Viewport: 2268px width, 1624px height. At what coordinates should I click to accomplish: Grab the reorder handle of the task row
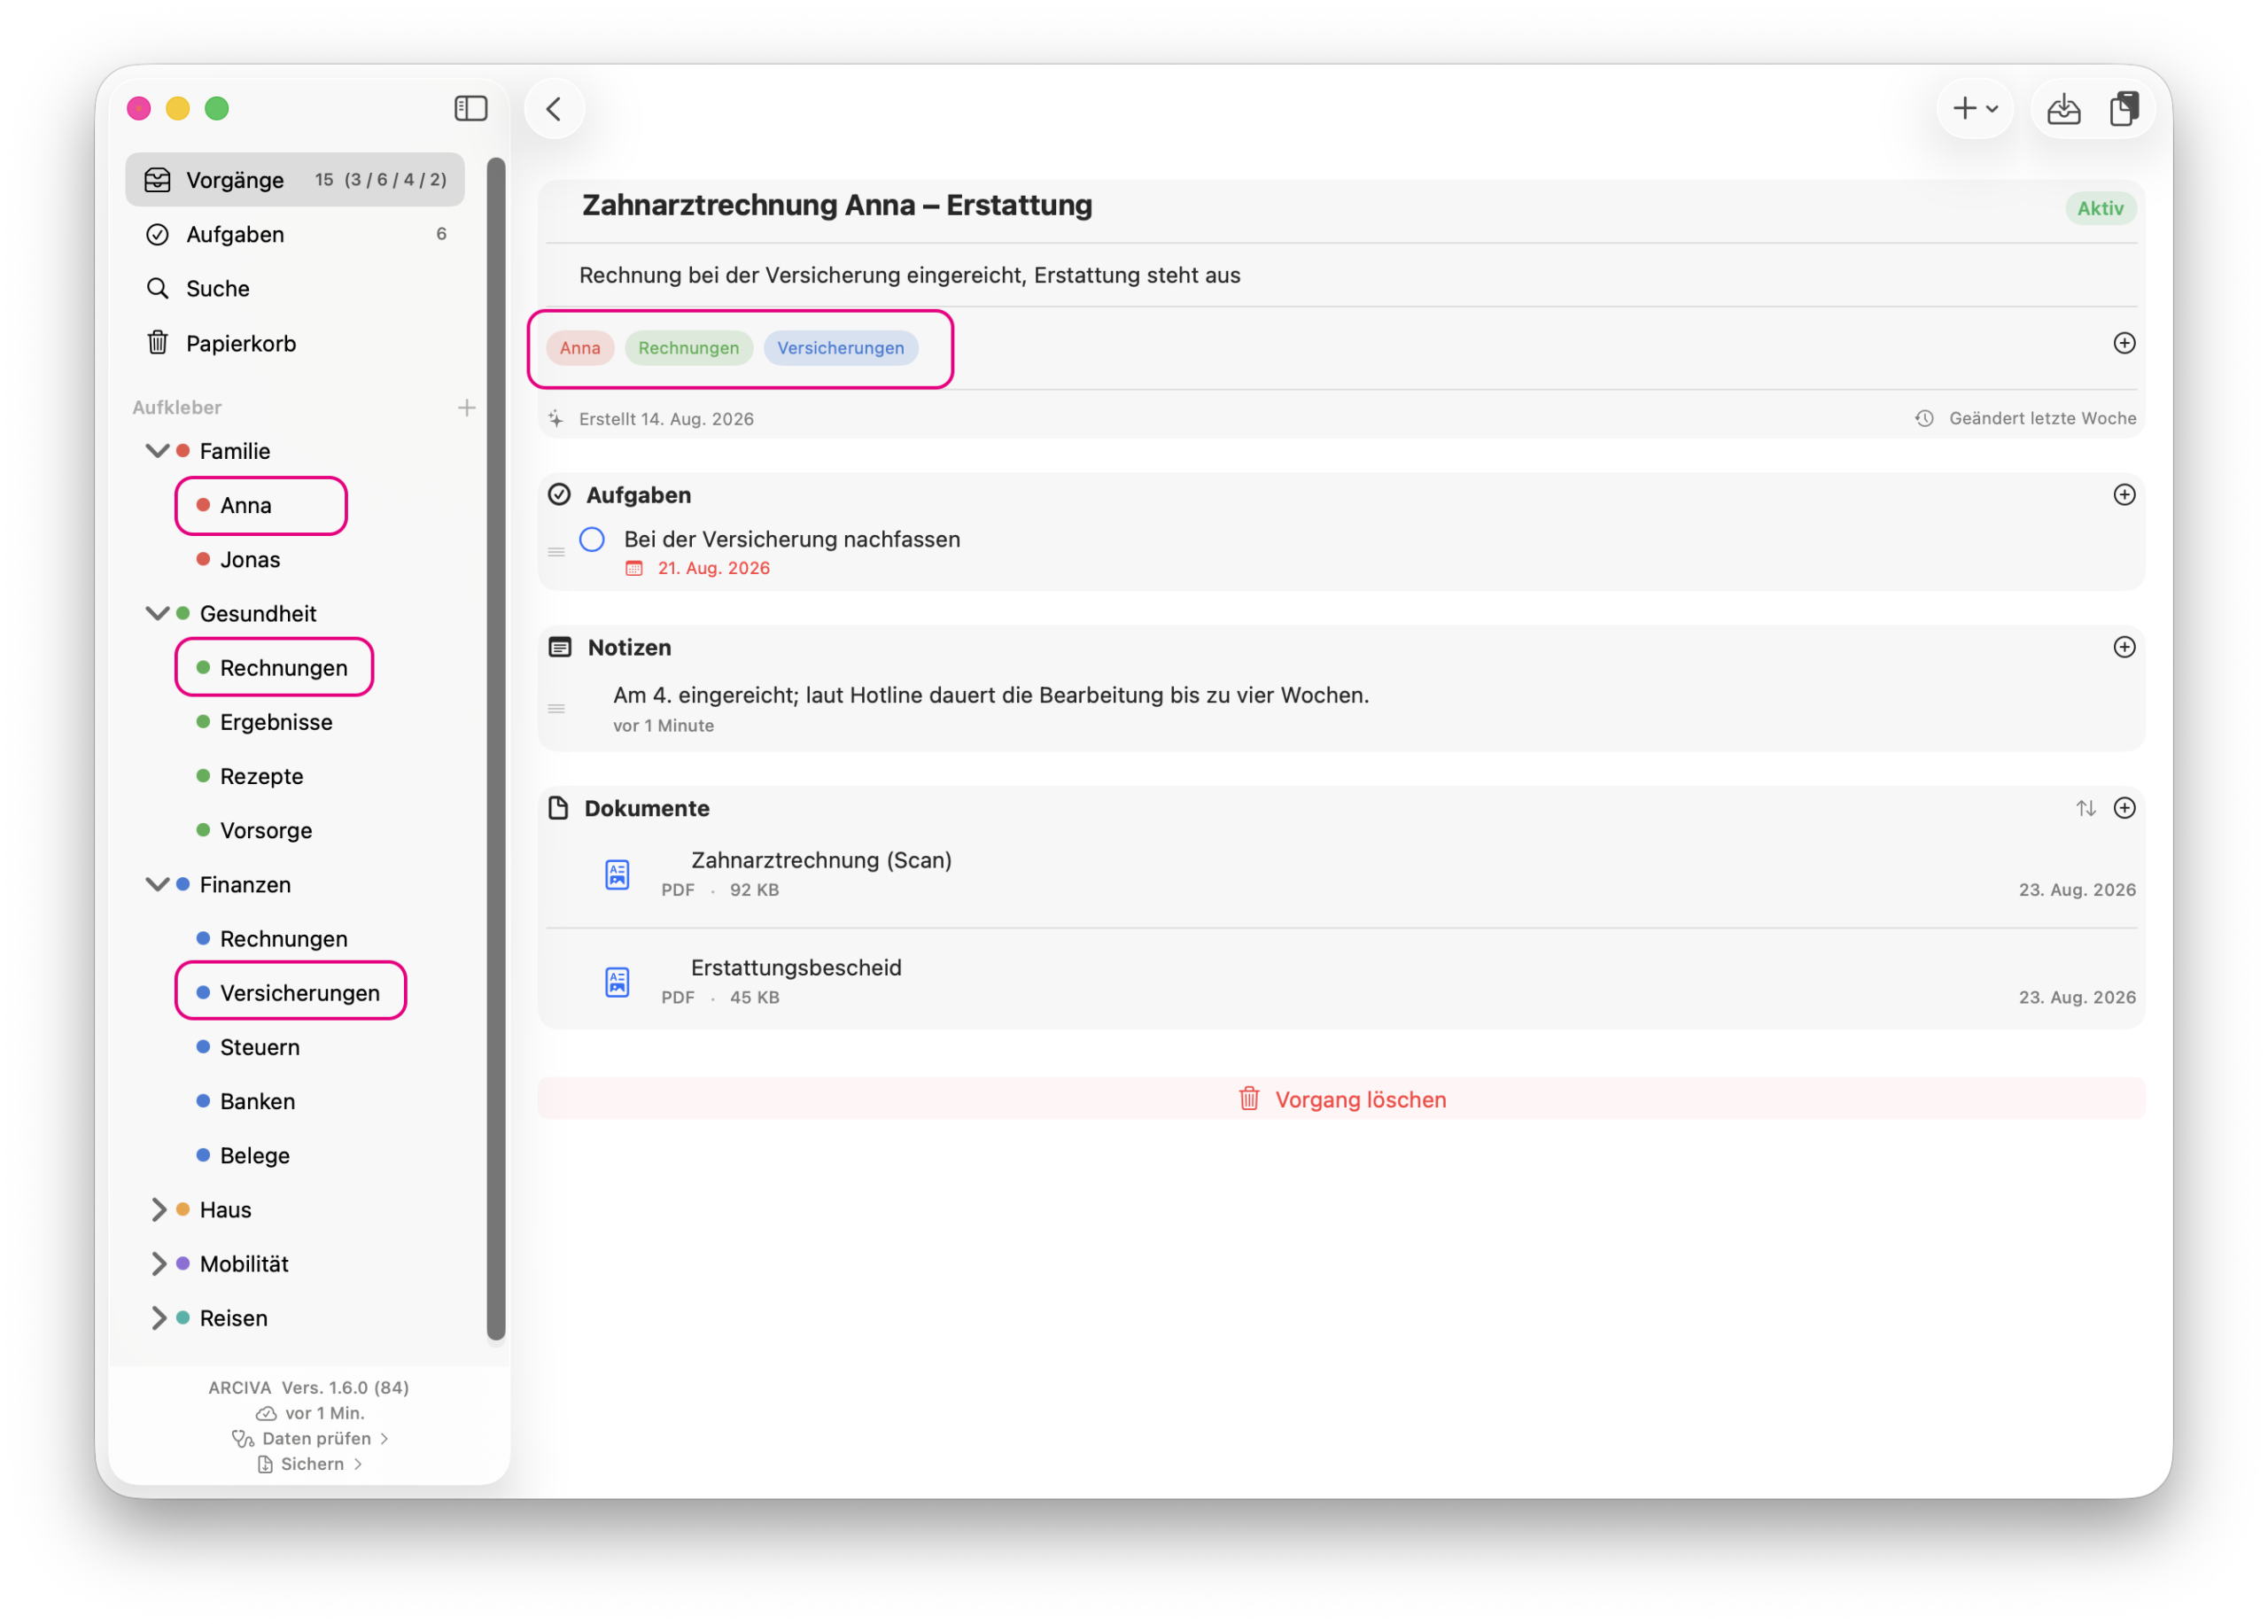click(556, 552)
